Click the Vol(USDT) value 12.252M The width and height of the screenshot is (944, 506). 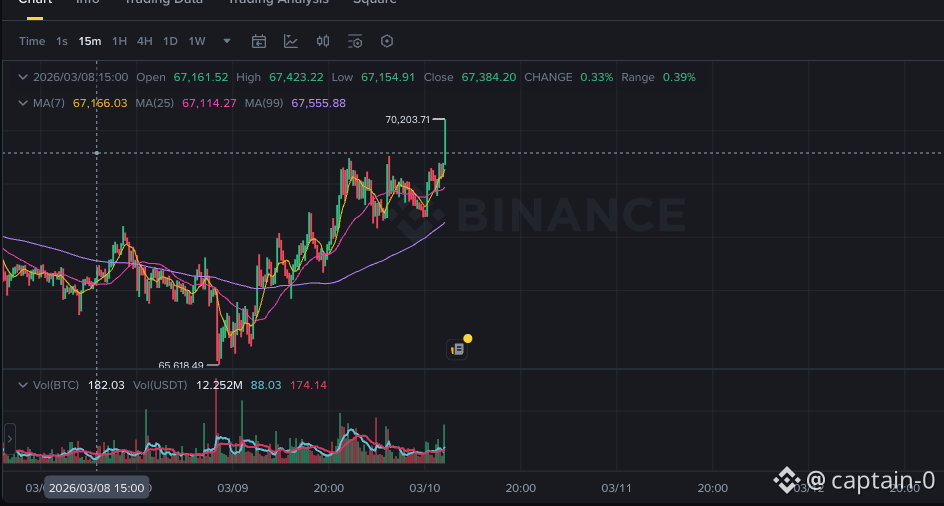click(219, 385)
